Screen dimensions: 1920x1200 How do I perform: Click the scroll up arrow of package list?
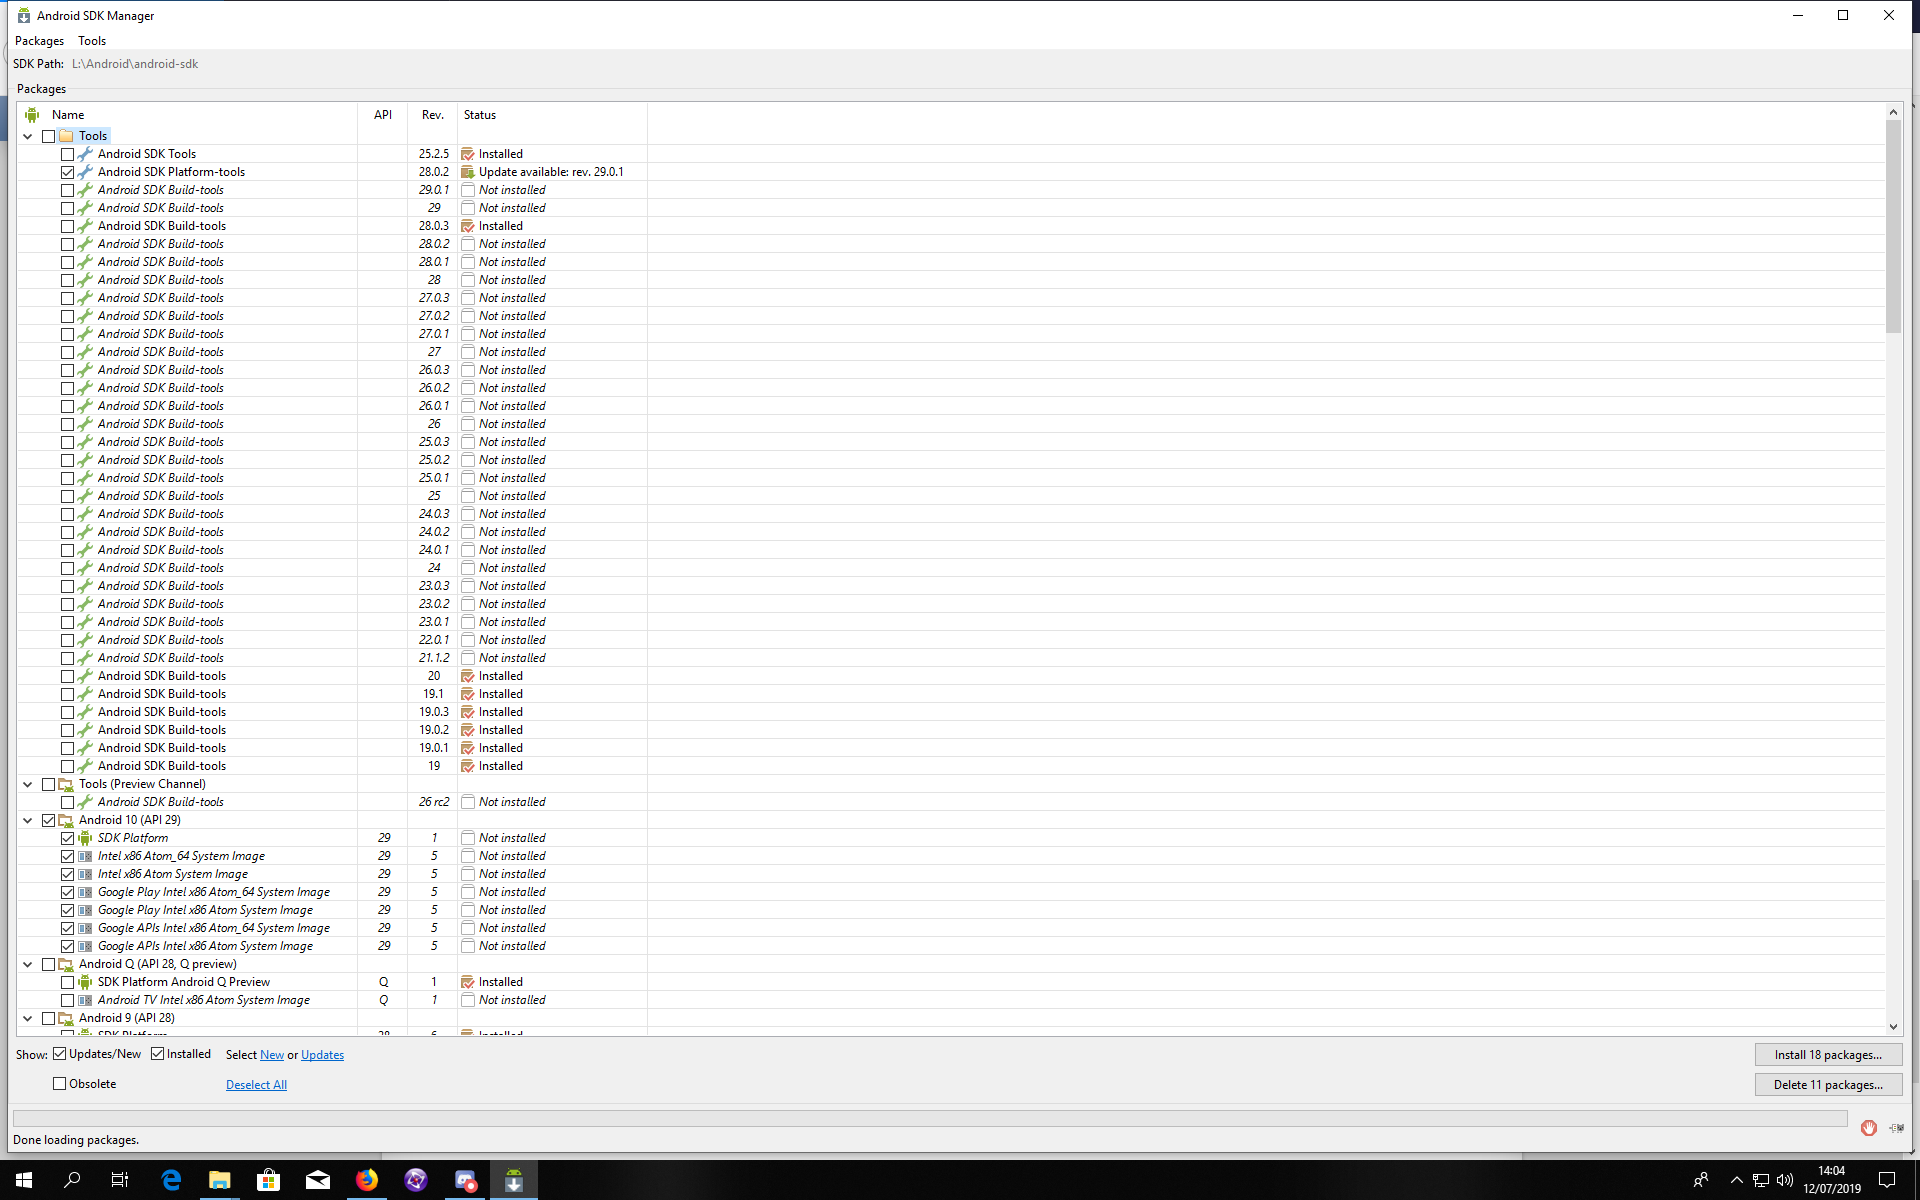coord(1893,112)
